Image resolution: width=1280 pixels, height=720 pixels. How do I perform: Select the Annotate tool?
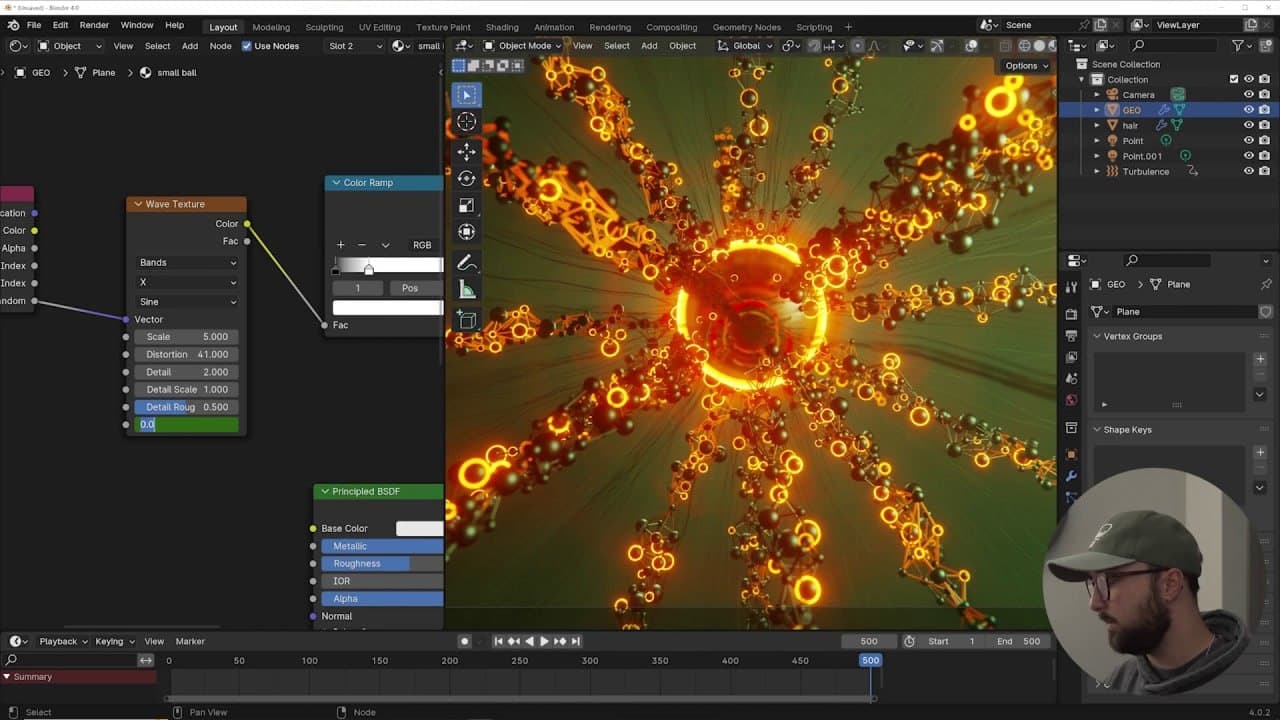pos(466,263)
